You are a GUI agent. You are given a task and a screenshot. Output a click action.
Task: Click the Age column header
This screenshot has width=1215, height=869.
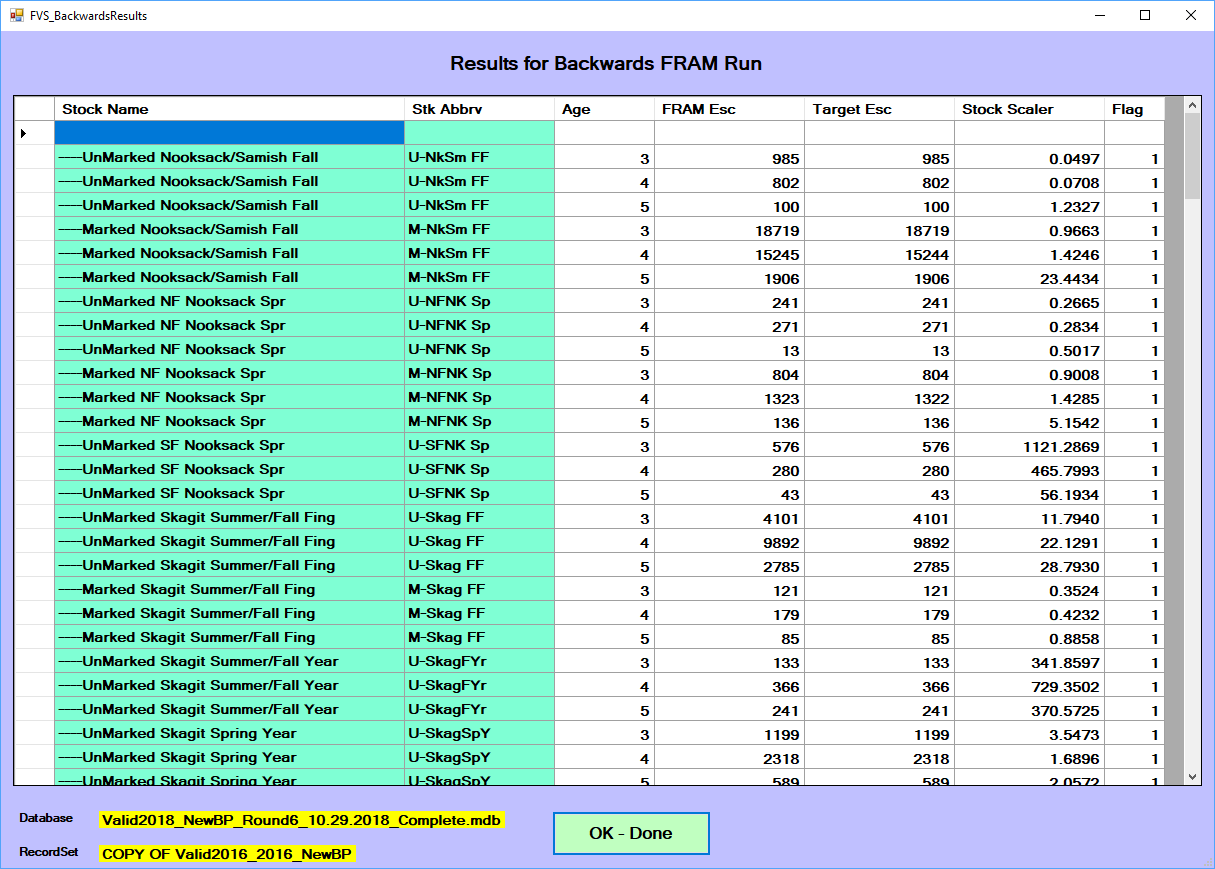tap(604, 109)
